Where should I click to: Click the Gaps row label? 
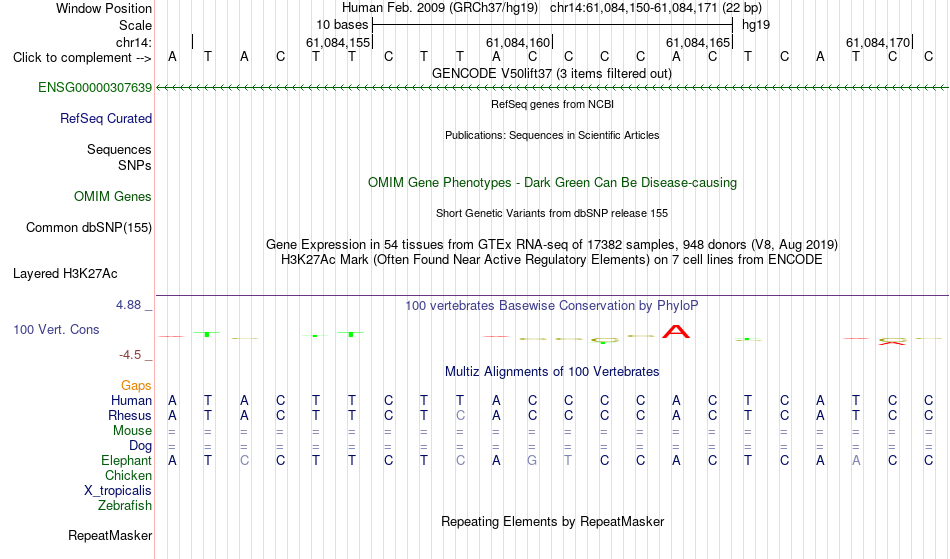pos(136,386)
